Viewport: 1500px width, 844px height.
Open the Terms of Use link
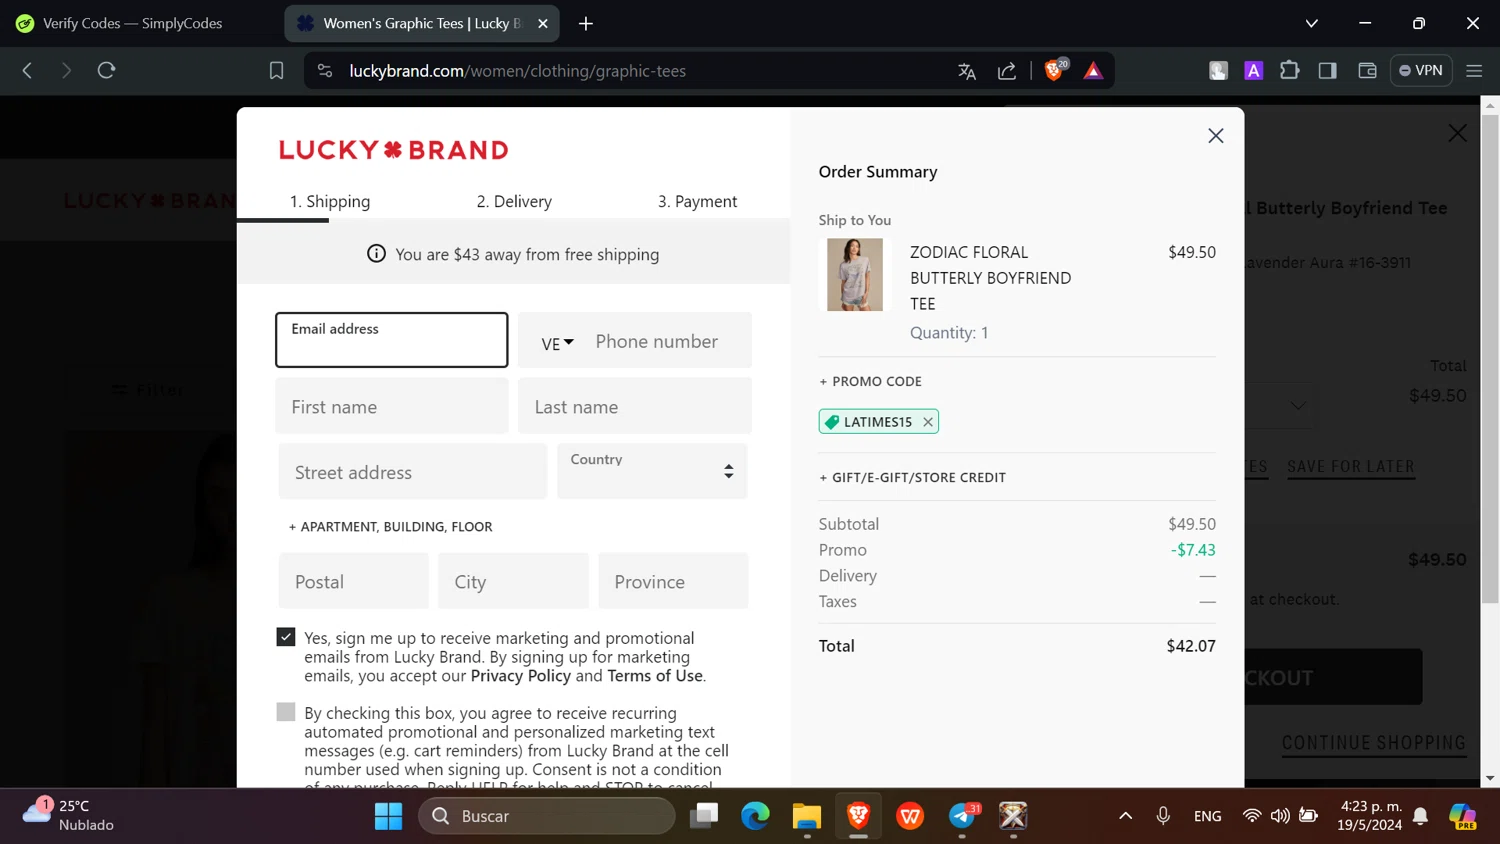pos(655,676)
